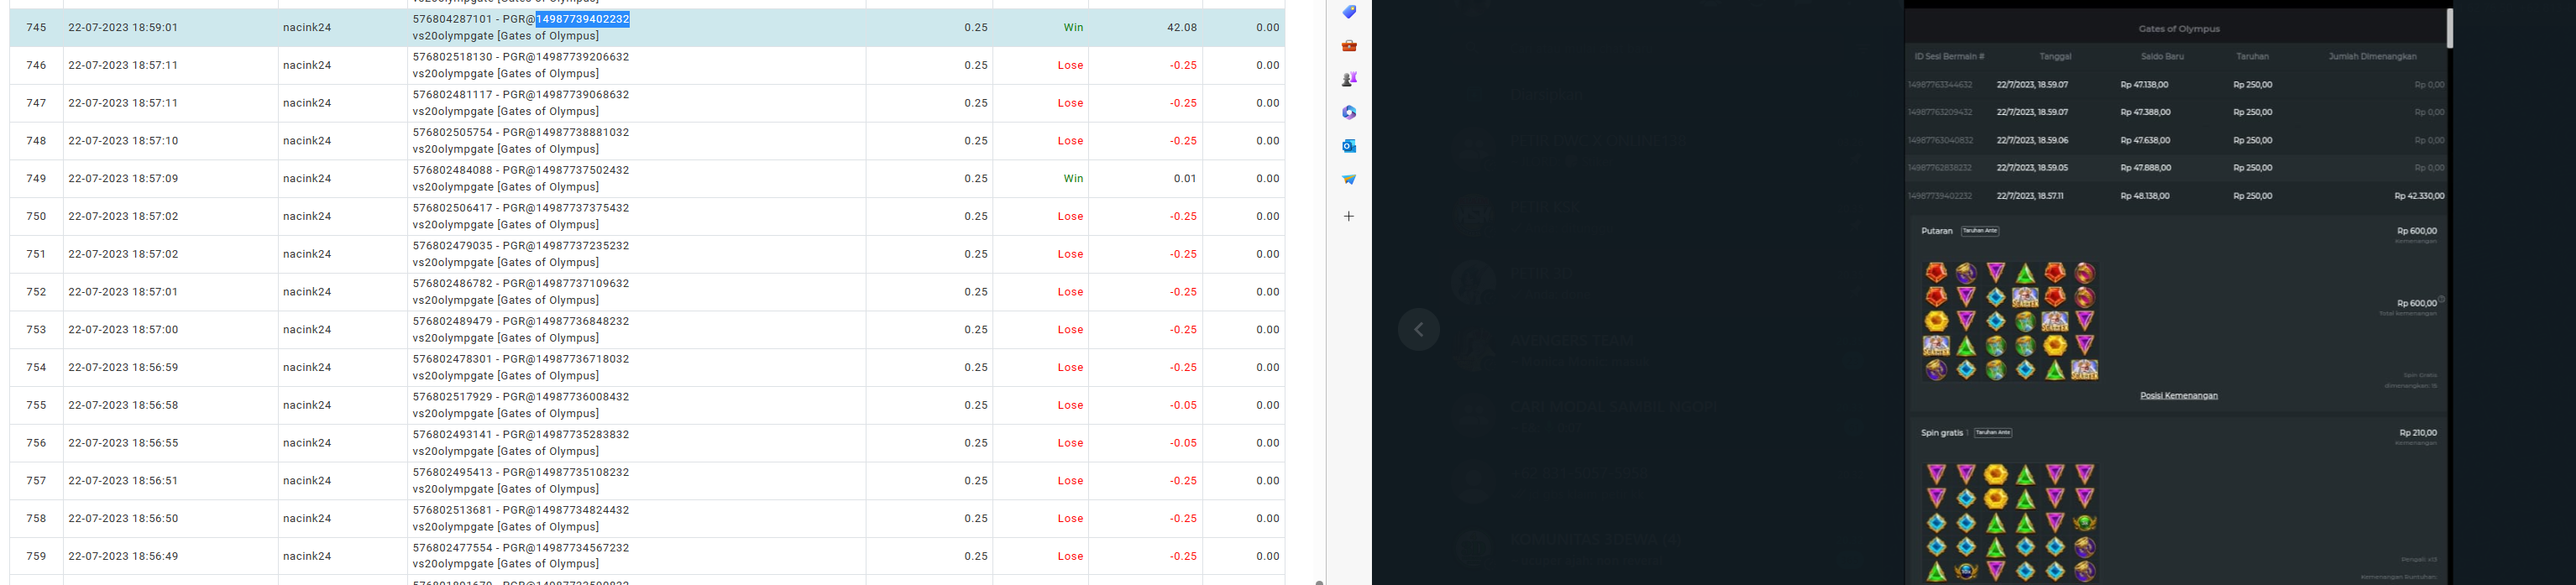Click the 0.25 bet value in row 750

coord(976,216)
